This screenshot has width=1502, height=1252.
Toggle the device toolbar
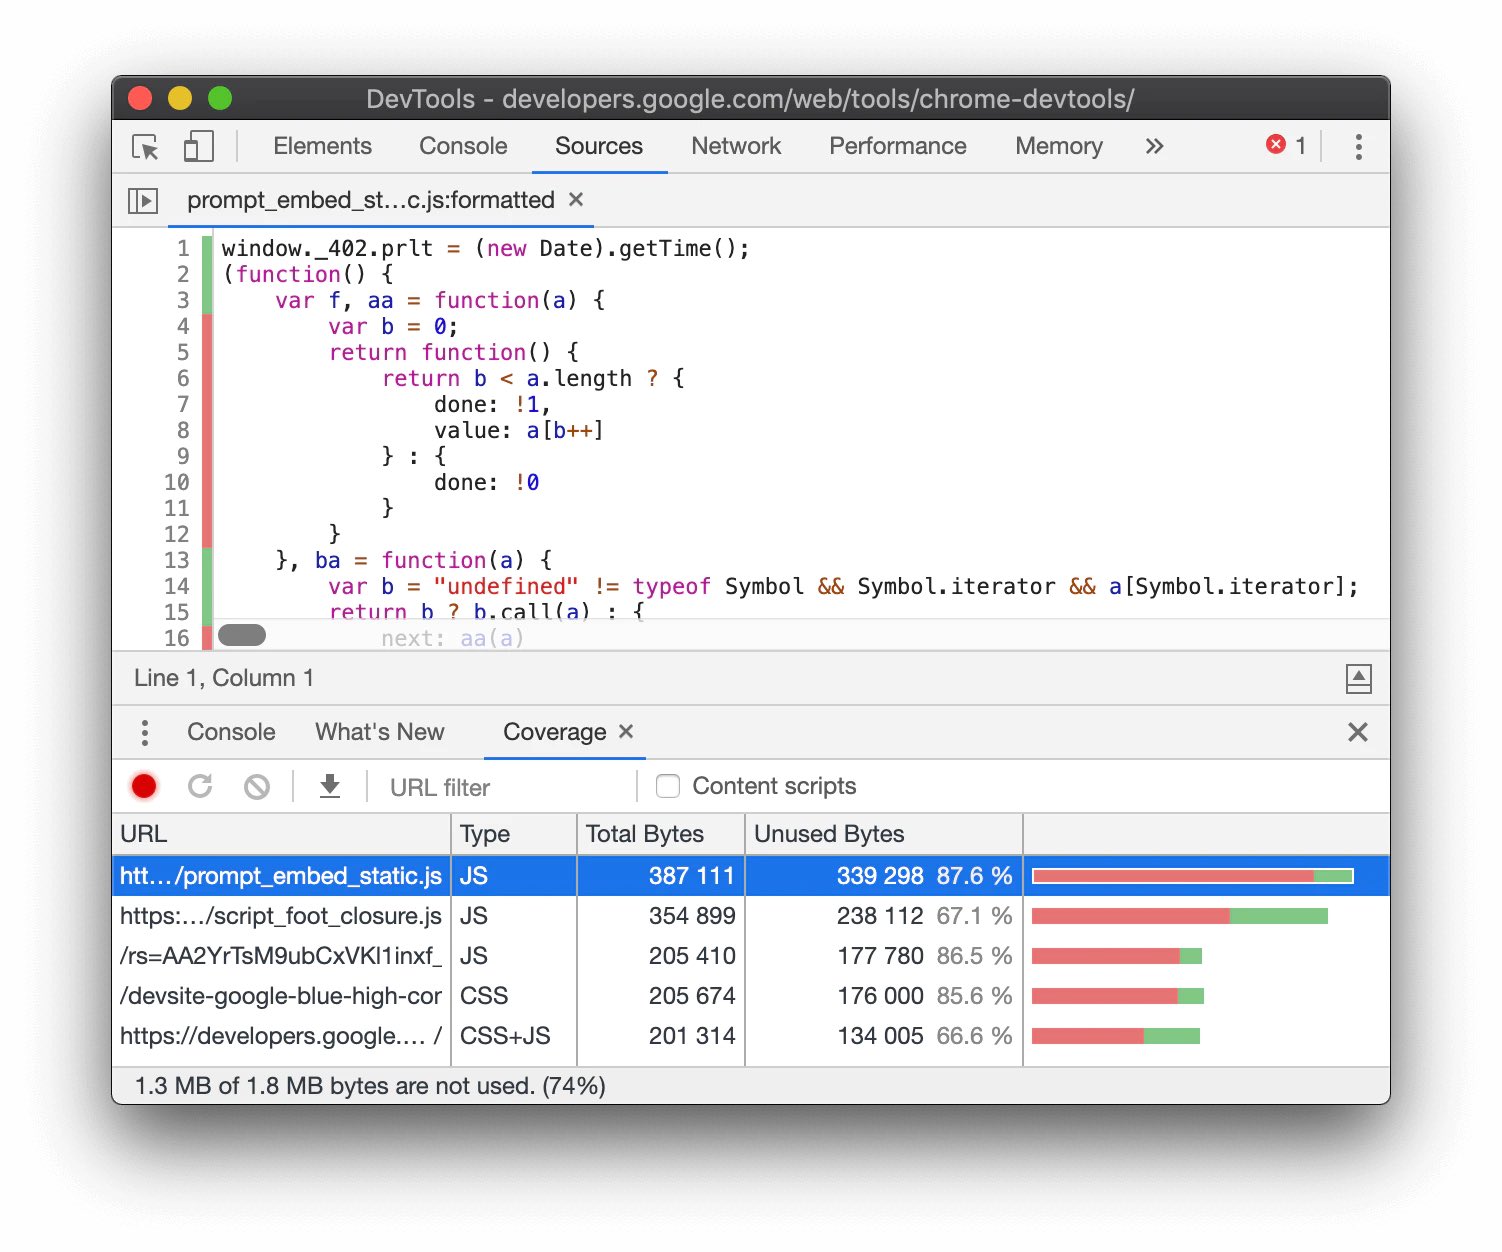tap(198, 146)
